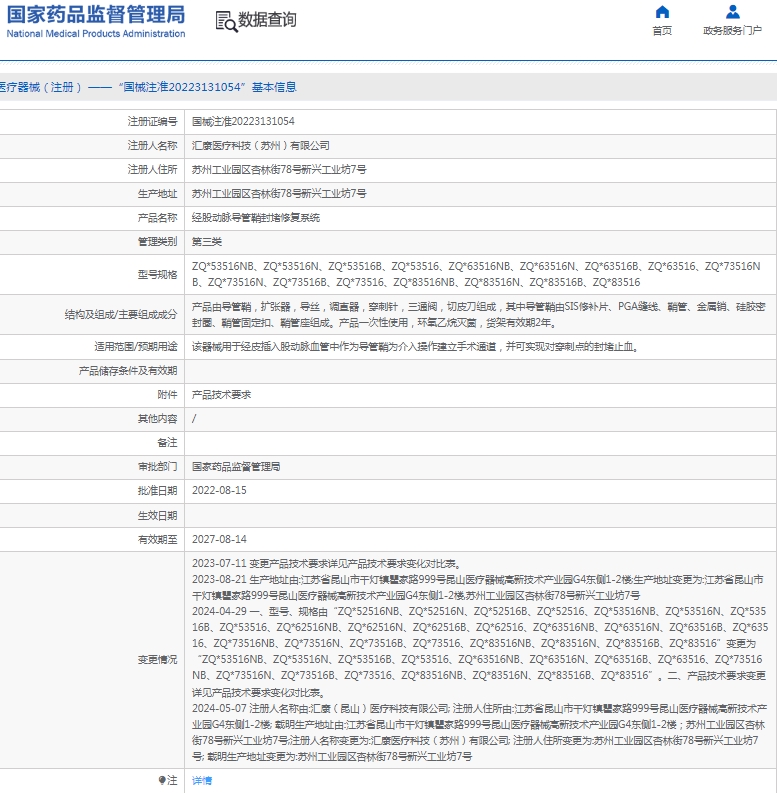Click the 注册人名称 row label
This screenshot has height=793, width=777.
(152, 146)
